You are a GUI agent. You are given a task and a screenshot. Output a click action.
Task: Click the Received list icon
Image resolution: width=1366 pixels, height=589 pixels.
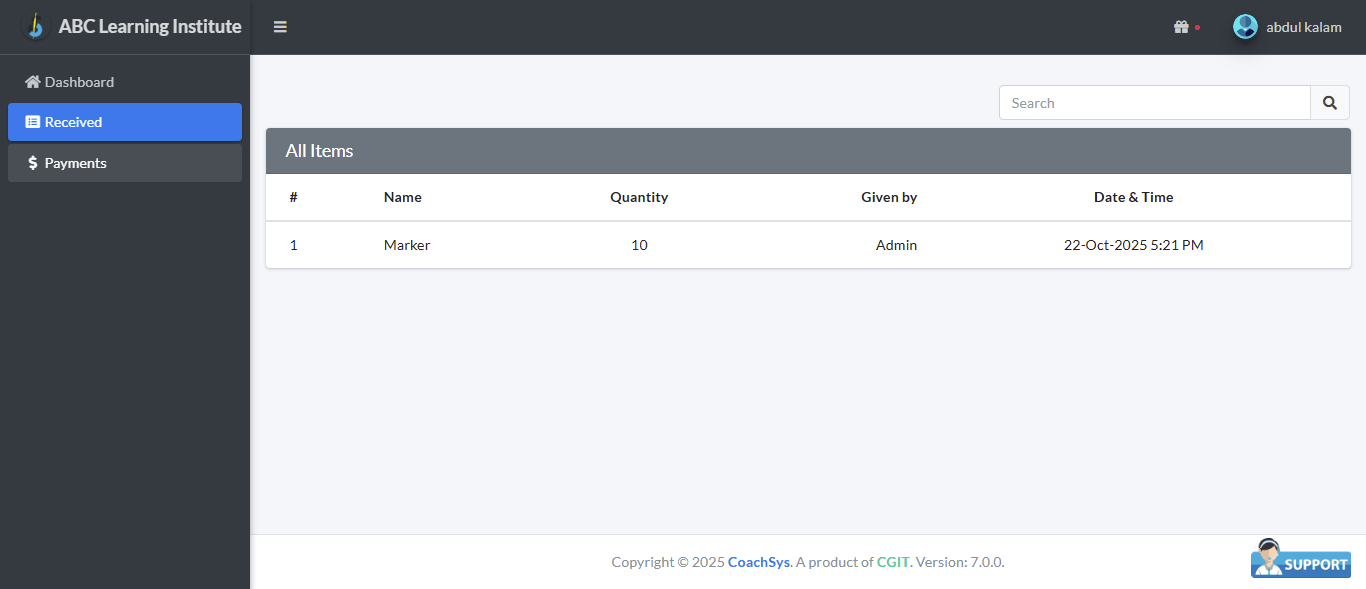[33, 122]
